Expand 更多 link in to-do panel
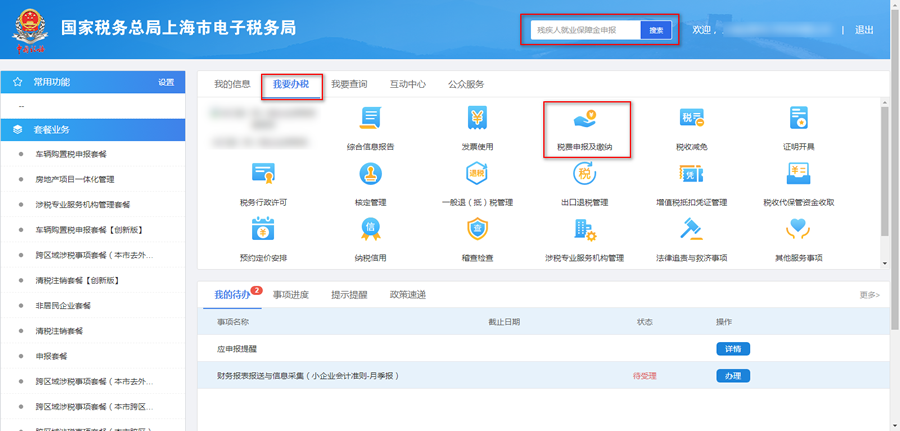 tap(869, 295)
